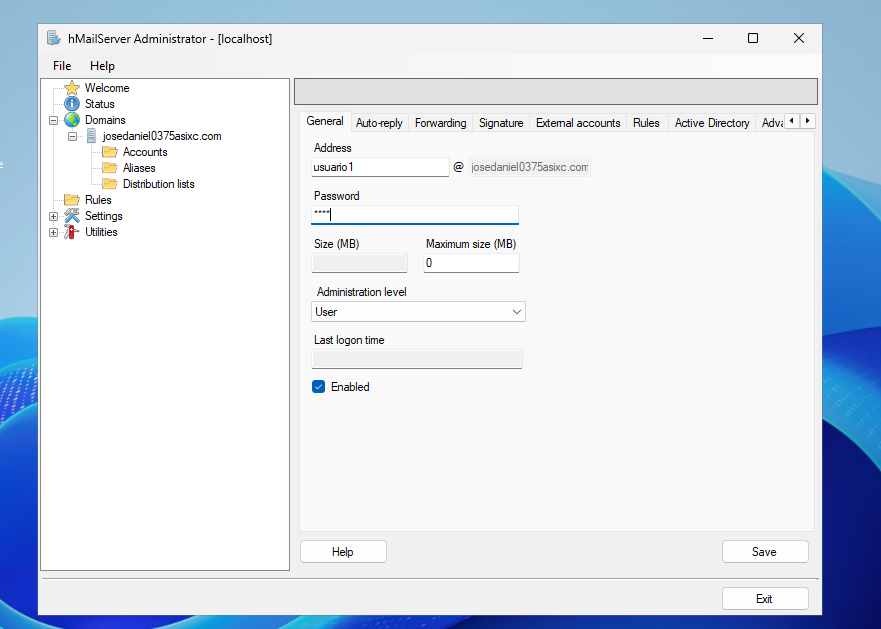The height and width of the screenshot is (629, 881).
Task: Switch to the External accounts tab
Action: click(x=578, y=123)
